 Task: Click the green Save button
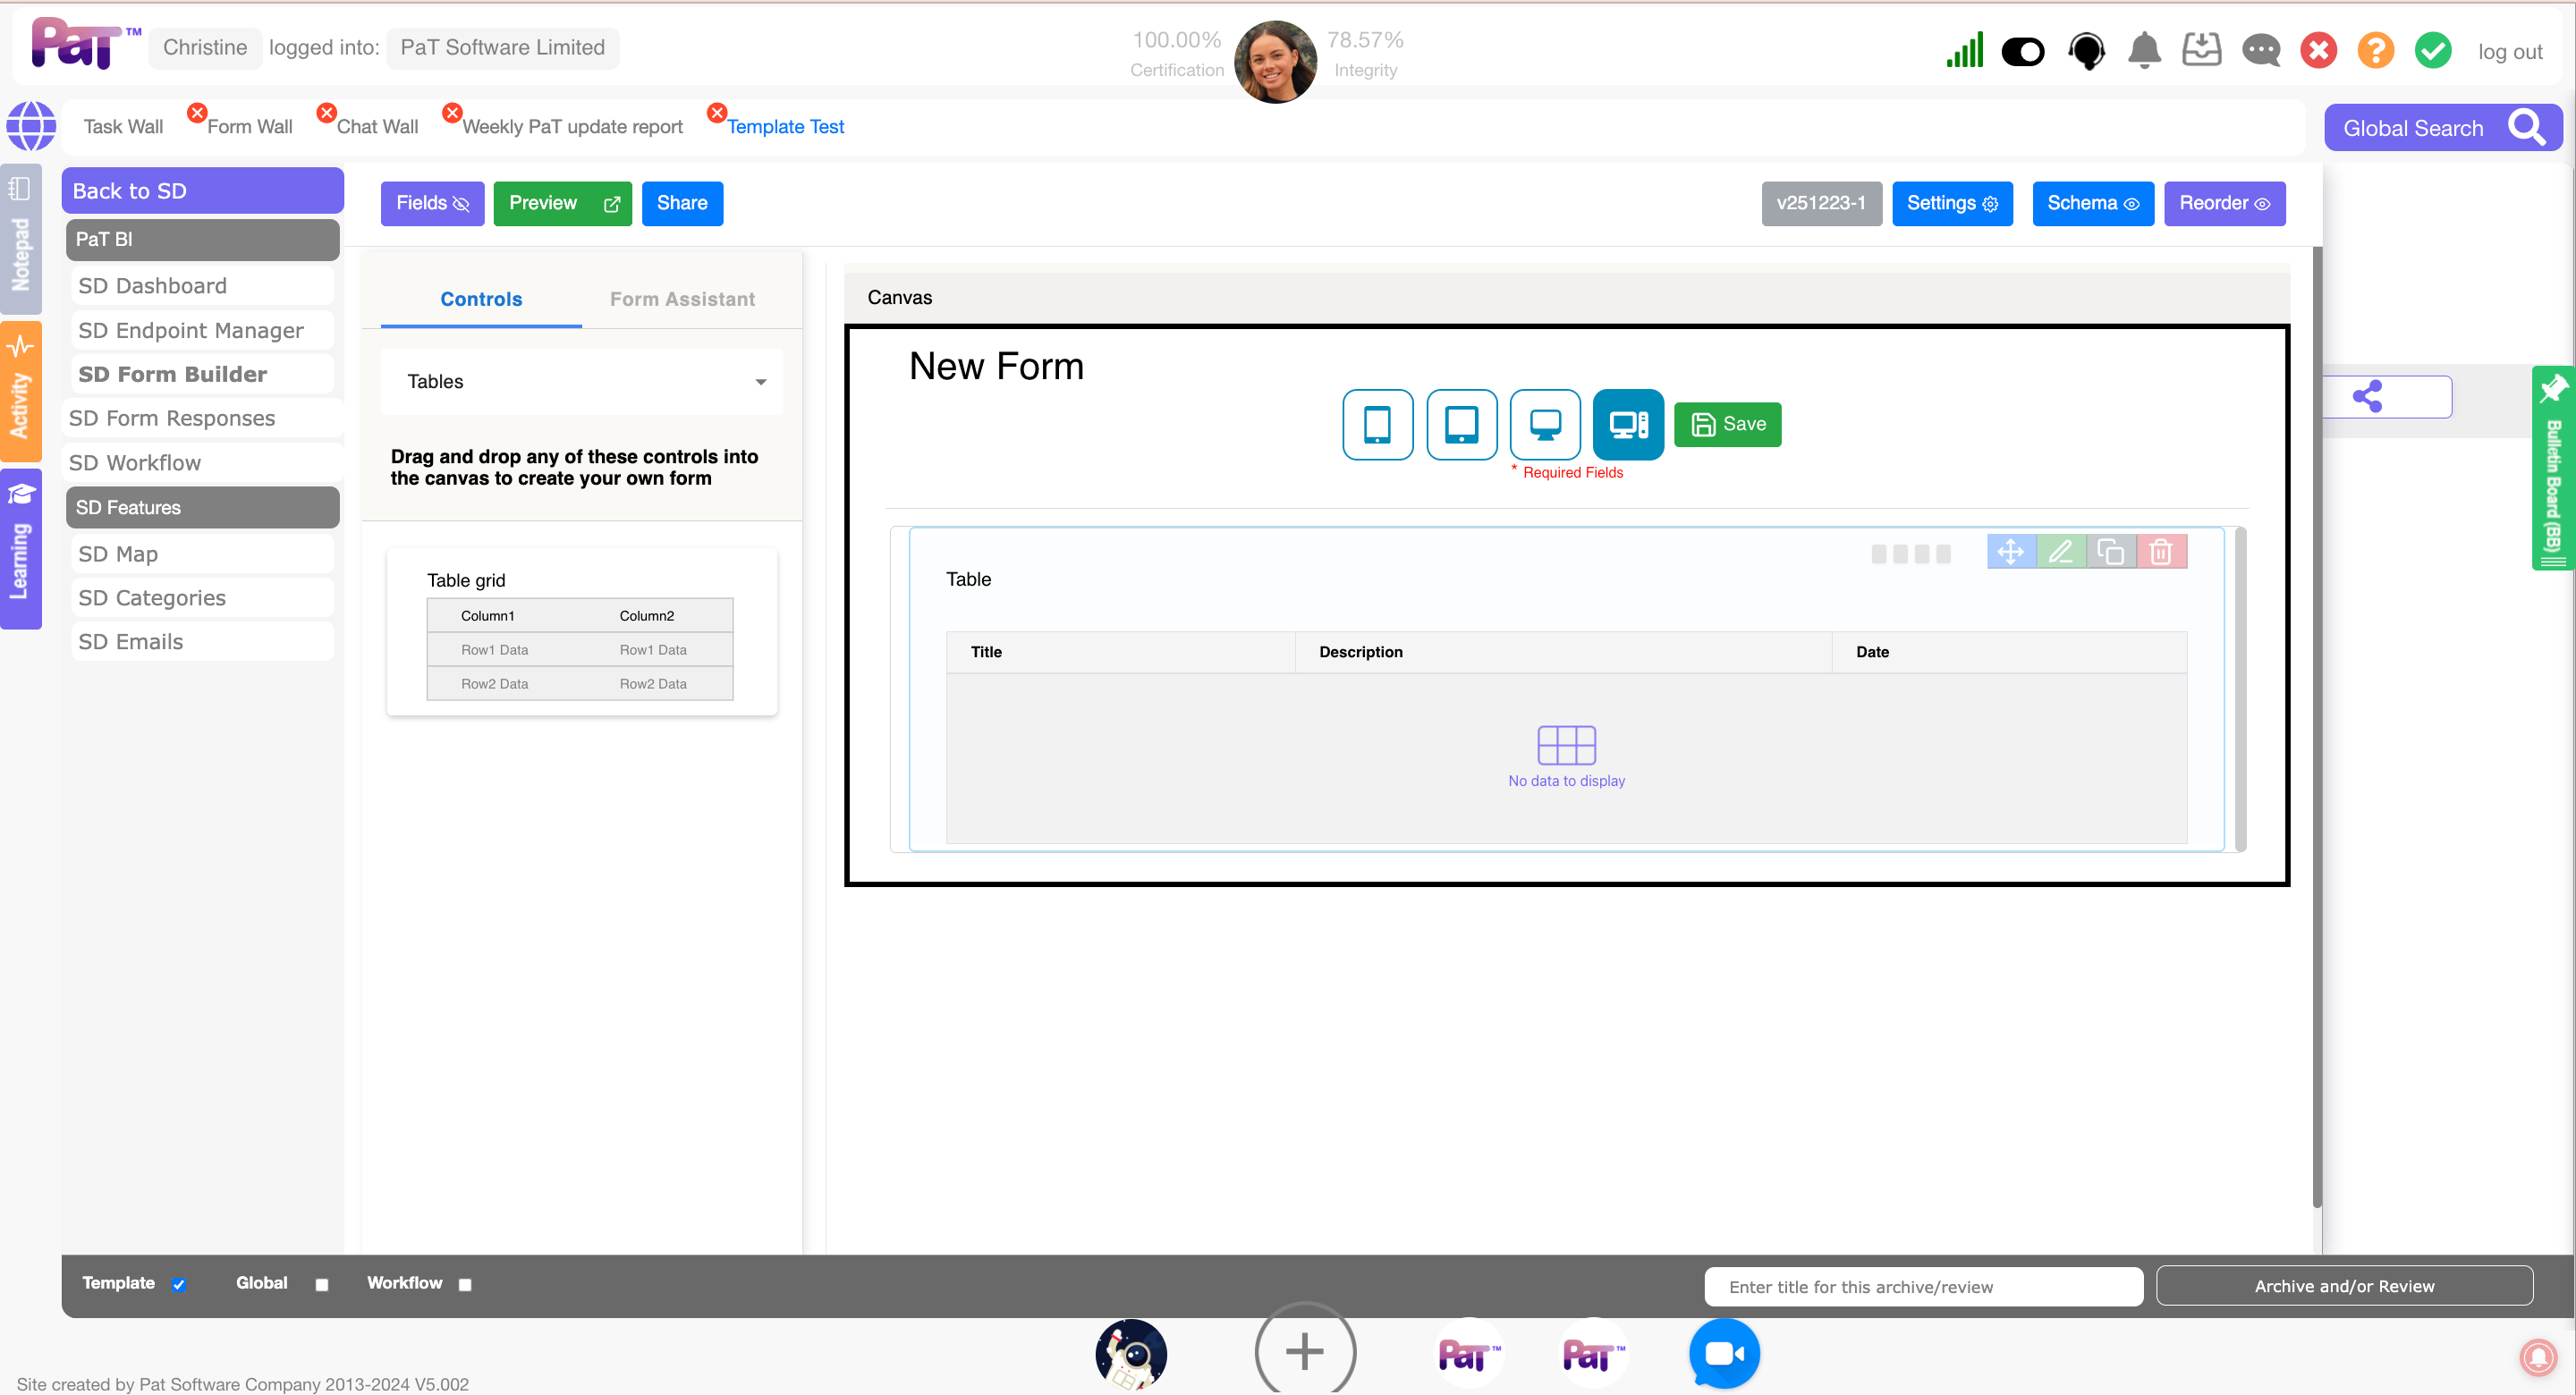(1727, 424)
